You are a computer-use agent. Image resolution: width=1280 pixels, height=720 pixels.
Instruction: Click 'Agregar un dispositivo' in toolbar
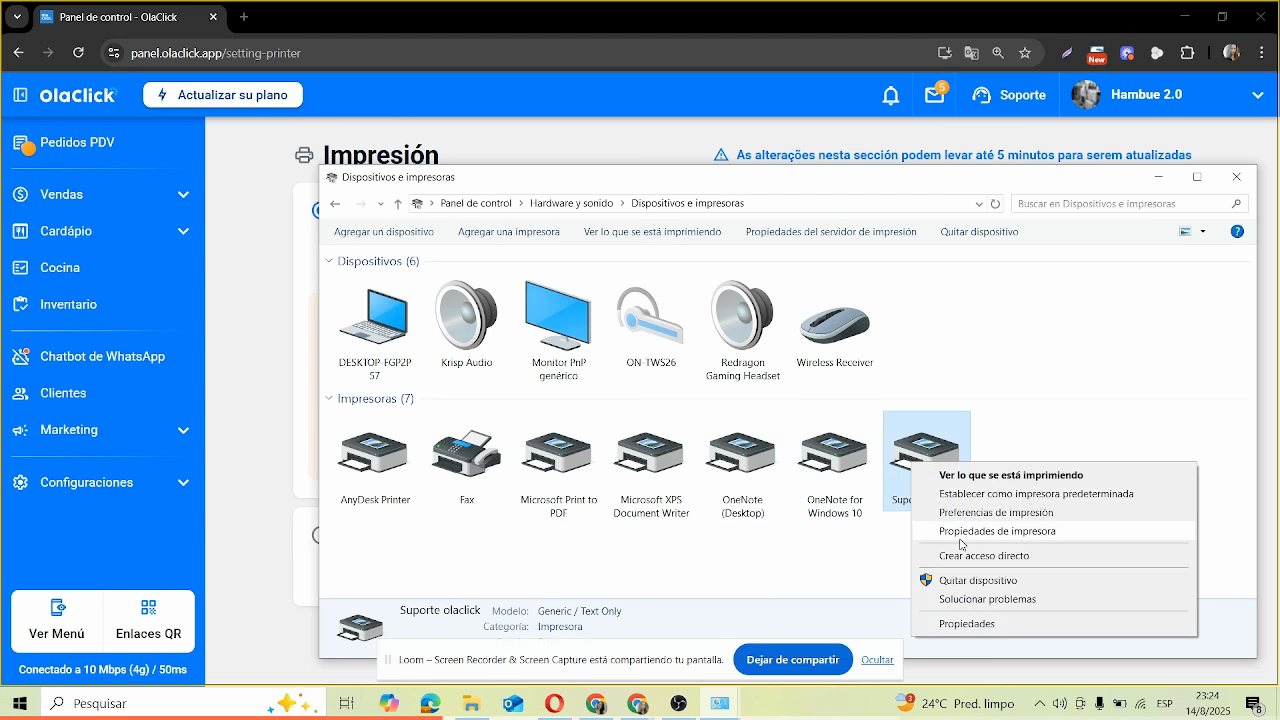click(x=384, y=232)
